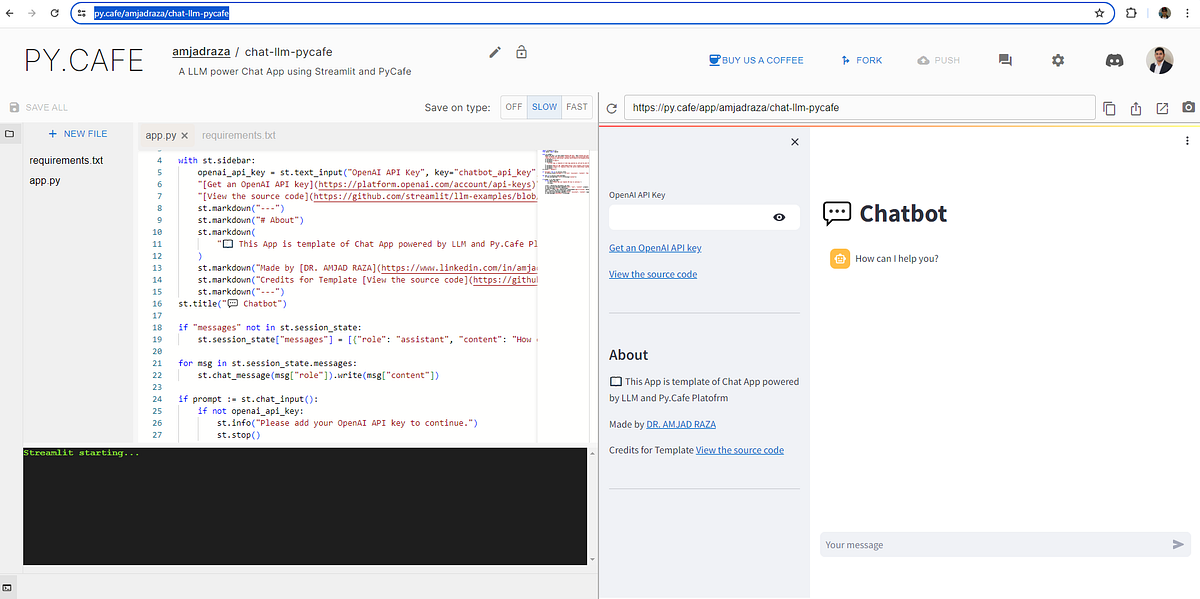This screenshot has width=1200, height=599.
Task: Open the three-dot menu in preview pane
Action: pyautogui.click(x=1188, y=141)
